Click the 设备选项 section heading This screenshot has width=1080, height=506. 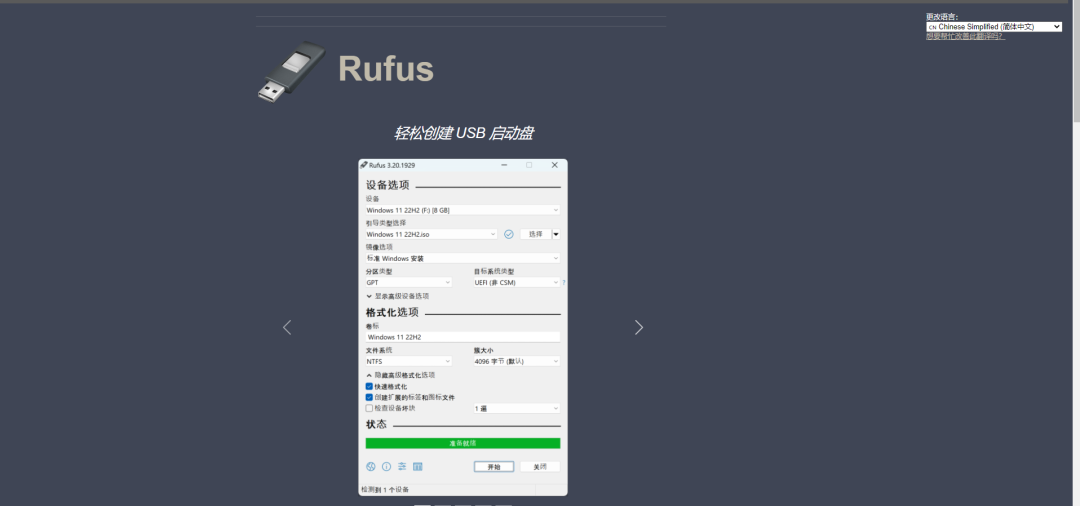388,185
